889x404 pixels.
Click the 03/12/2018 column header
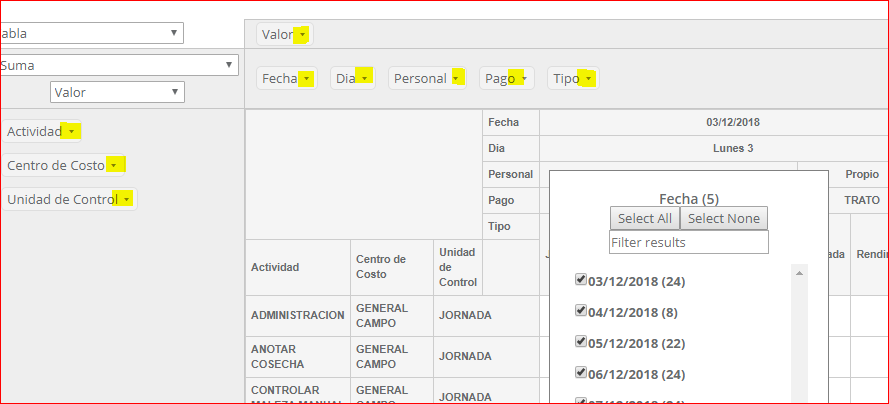pyautogui.click(x=733, y=122)
